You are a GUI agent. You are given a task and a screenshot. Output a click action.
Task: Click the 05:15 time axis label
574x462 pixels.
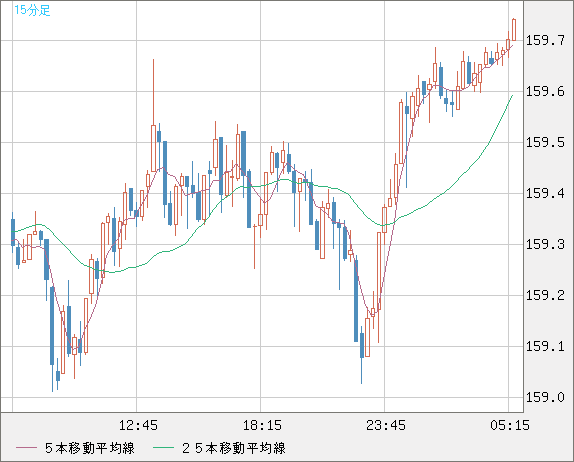click(x=510, y=425)
